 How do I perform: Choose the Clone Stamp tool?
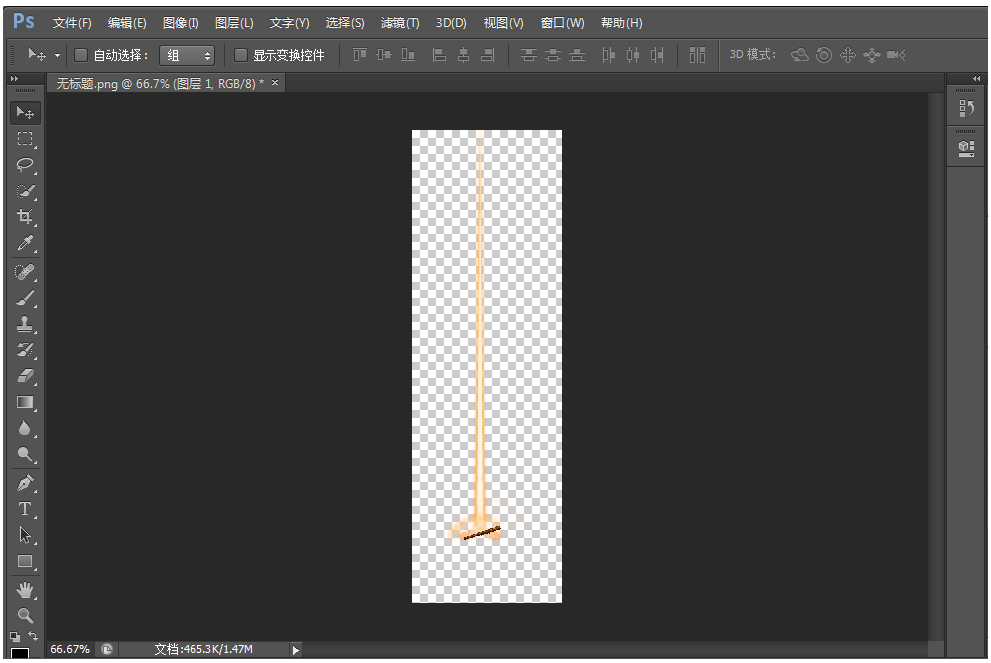pos(25,325)
